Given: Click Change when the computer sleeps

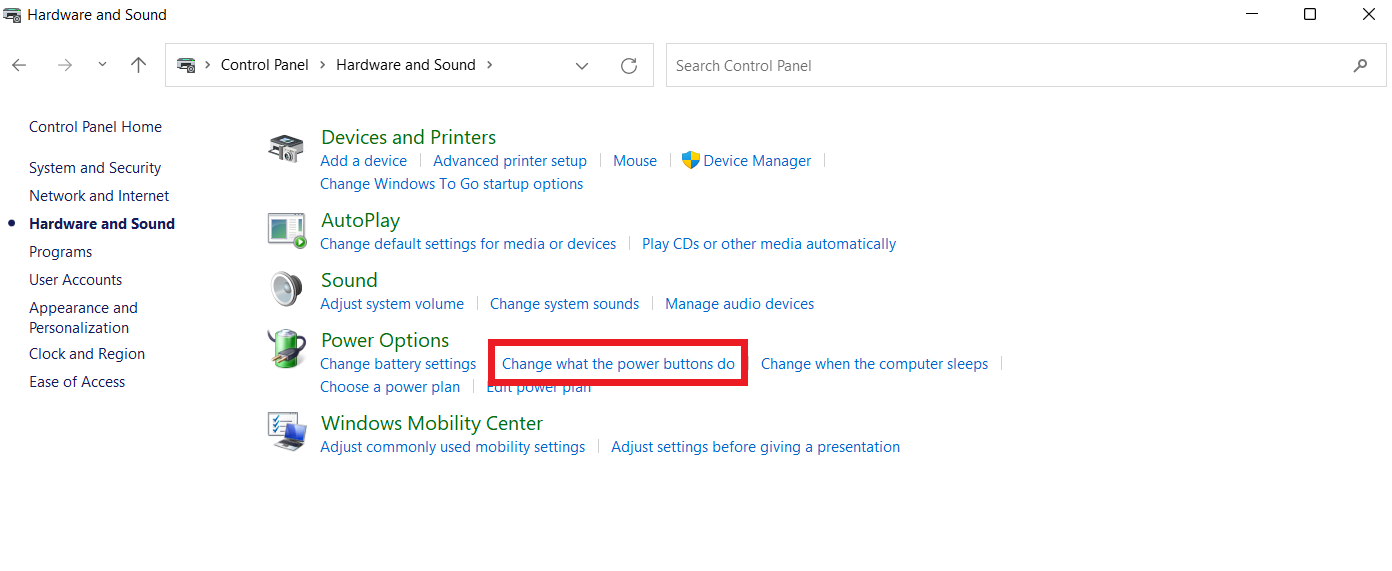Looking at the screenshot, I should [x=874, y=364].
